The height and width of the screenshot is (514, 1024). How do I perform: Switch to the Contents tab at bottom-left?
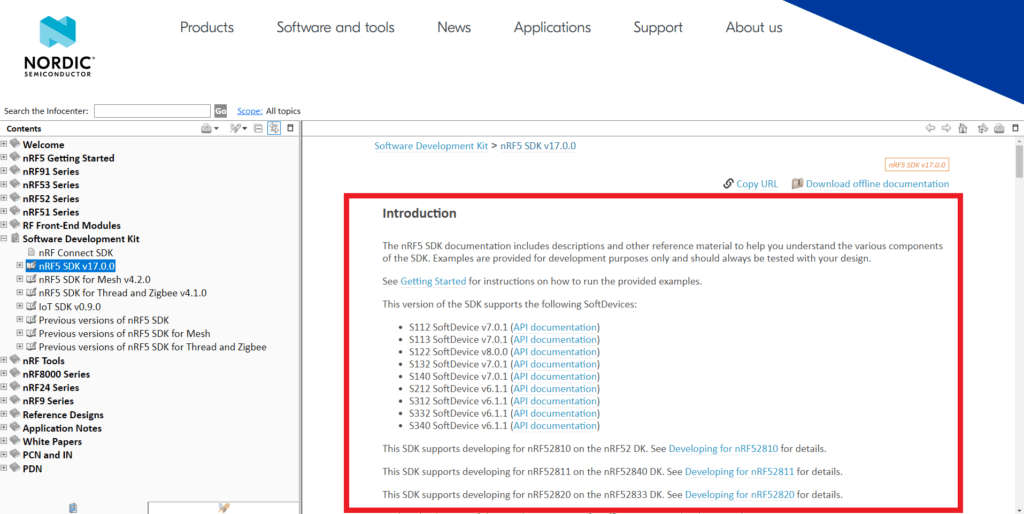[73, 507]
